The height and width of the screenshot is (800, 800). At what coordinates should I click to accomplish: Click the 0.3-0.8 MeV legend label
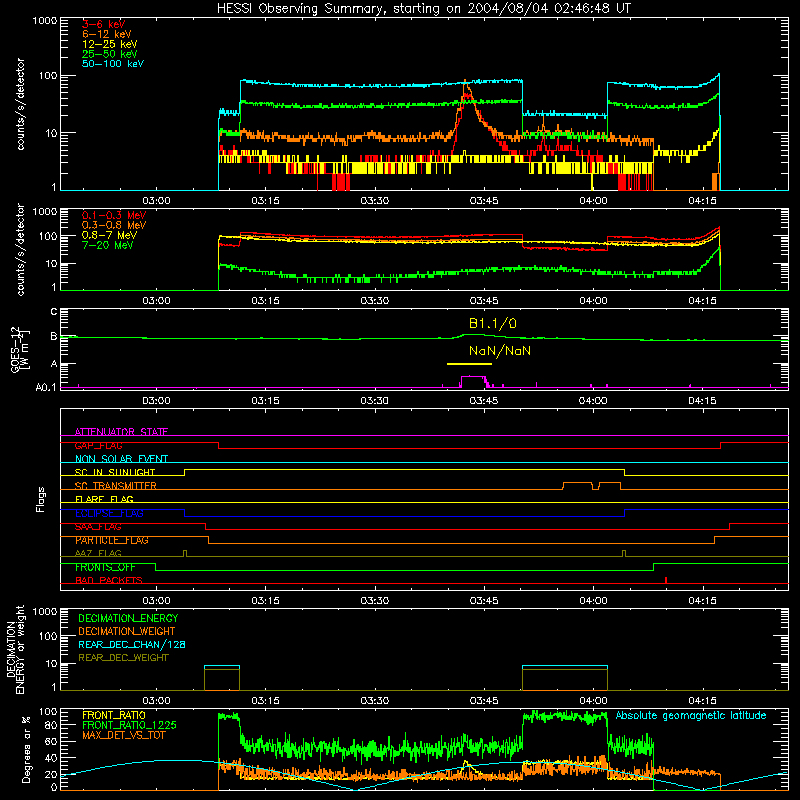(113, 225)
